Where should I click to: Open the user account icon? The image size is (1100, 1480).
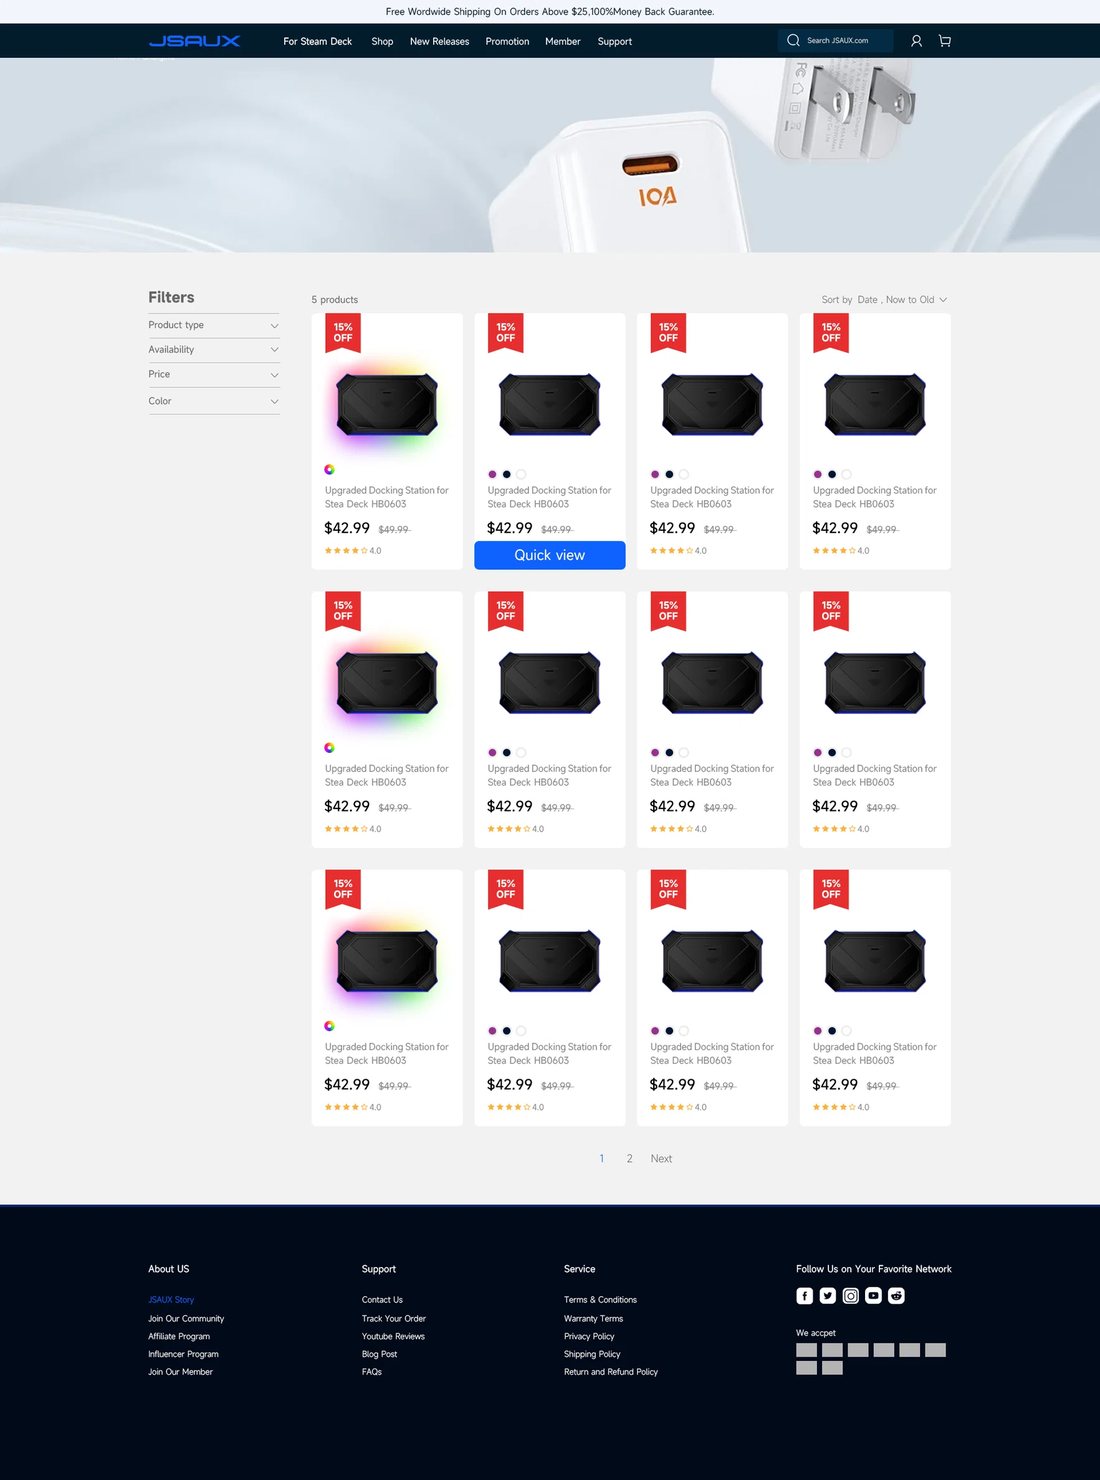pyautogui.click(x=916, y=41)
